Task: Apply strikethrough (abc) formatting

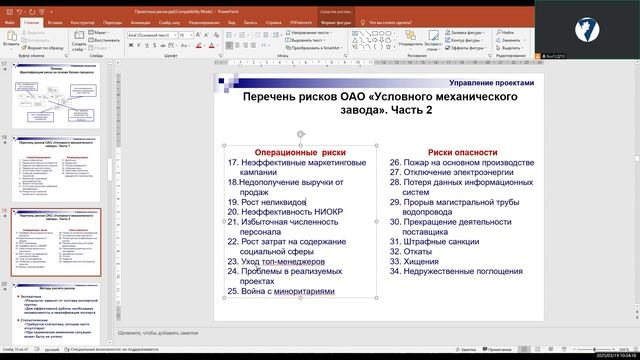Action: click(x=163, y=45)
